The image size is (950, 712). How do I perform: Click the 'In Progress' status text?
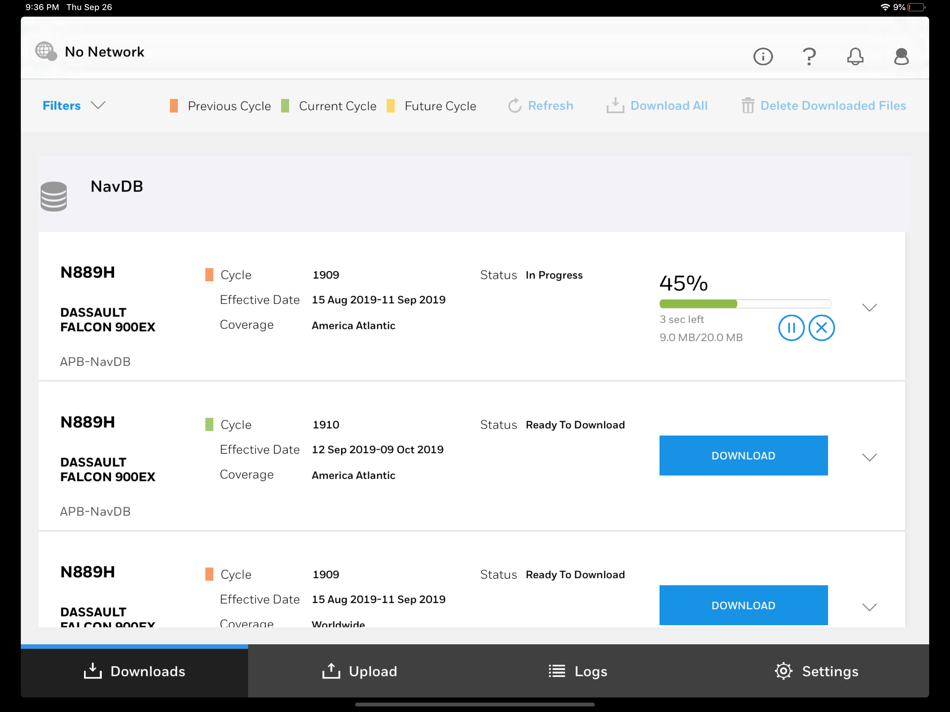pyautogui.click(x=554, y=274)
